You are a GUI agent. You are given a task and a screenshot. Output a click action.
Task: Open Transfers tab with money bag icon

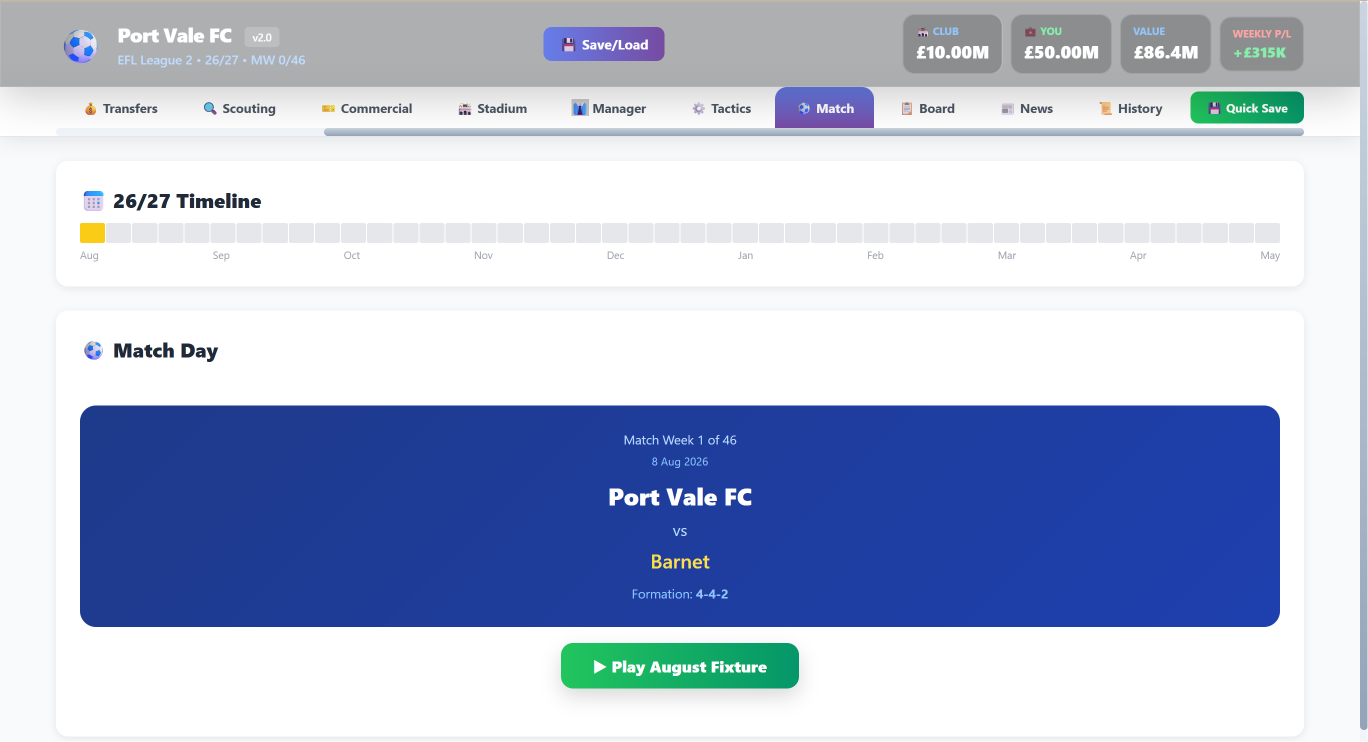point(121,108)
